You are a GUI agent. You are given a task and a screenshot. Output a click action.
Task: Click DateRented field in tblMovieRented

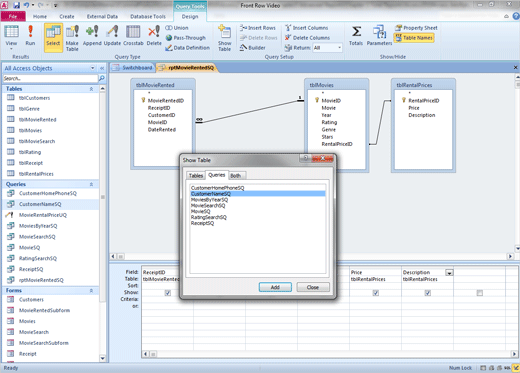click(x=162, y=130)
